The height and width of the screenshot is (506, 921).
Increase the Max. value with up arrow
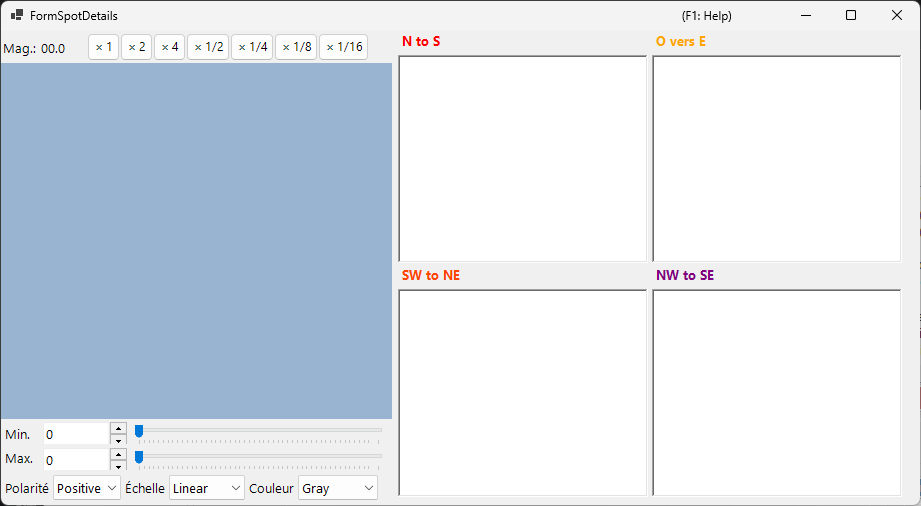(119, 454)
